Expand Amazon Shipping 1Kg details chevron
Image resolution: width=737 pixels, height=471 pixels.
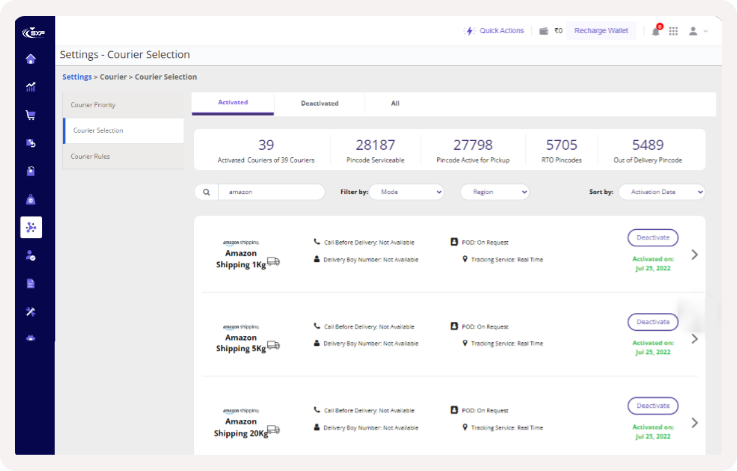click(x=695, y=255)
